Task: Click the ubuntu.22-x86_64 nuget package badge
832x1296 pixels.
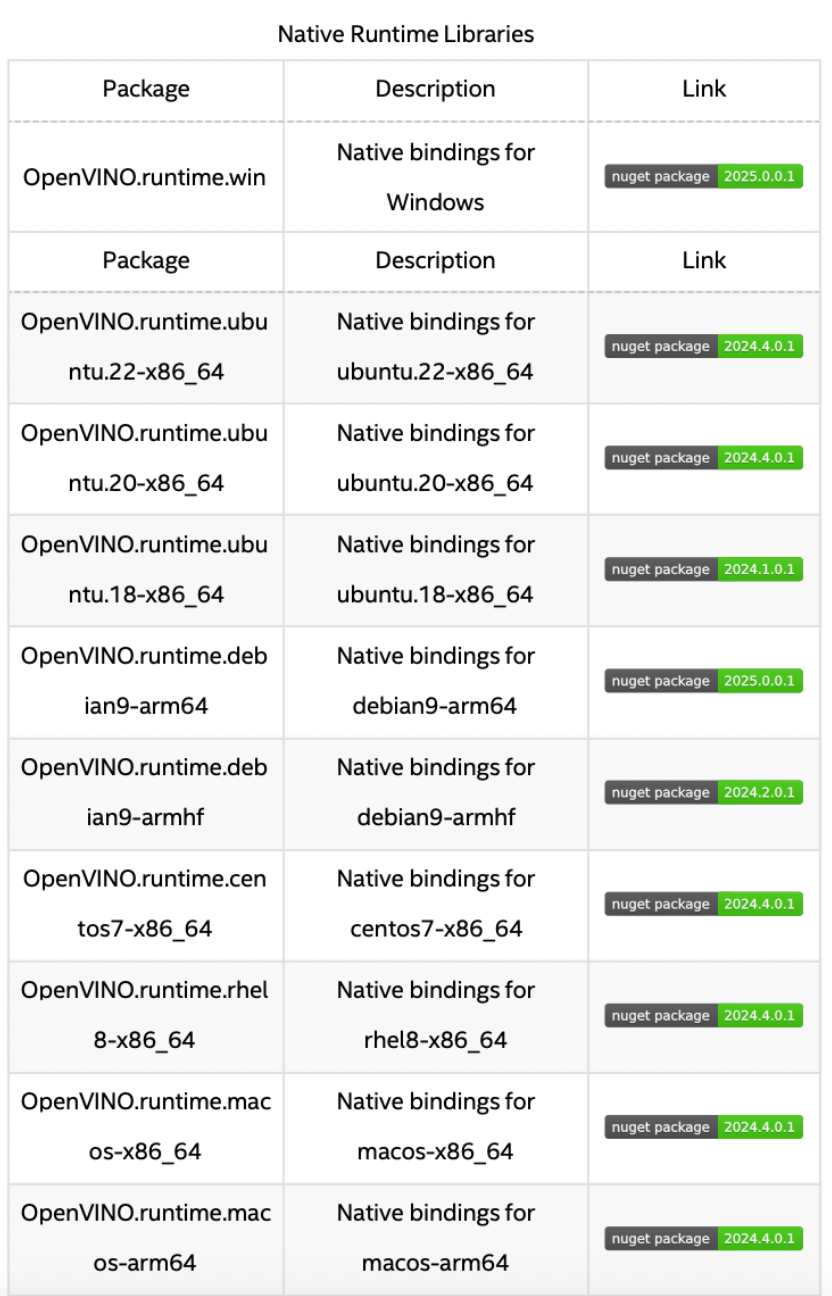Action: tap(704, 347)
